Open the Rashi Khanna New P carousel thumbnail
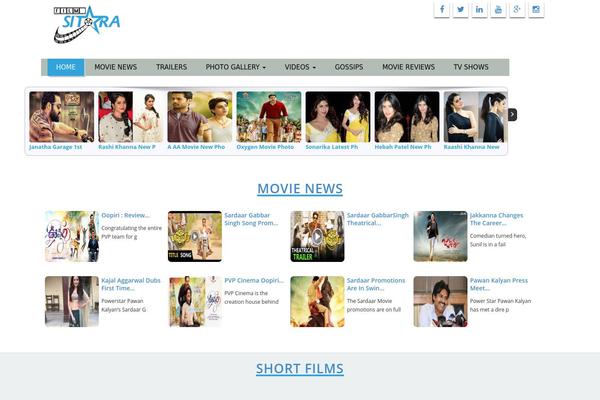Viewport: 600px width, 400px height. pyautogui.click(x=130, y=117)
